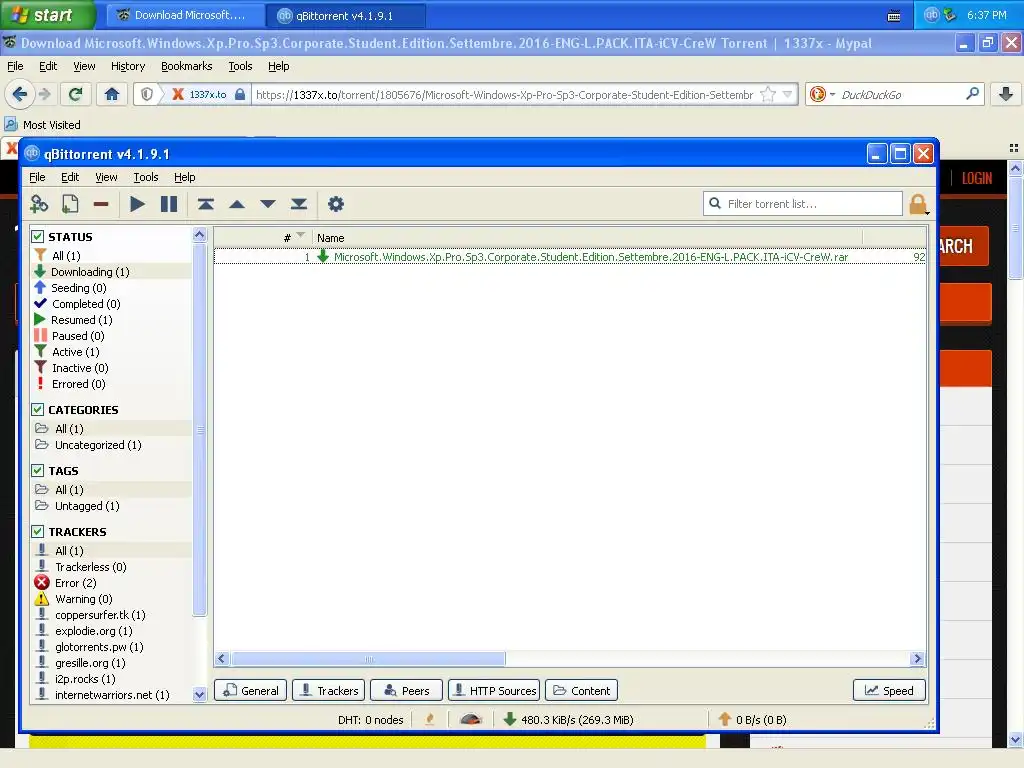Select the Microsoft.Windows.Xp.Pro.Sp3 torrent row

[569, 257]
